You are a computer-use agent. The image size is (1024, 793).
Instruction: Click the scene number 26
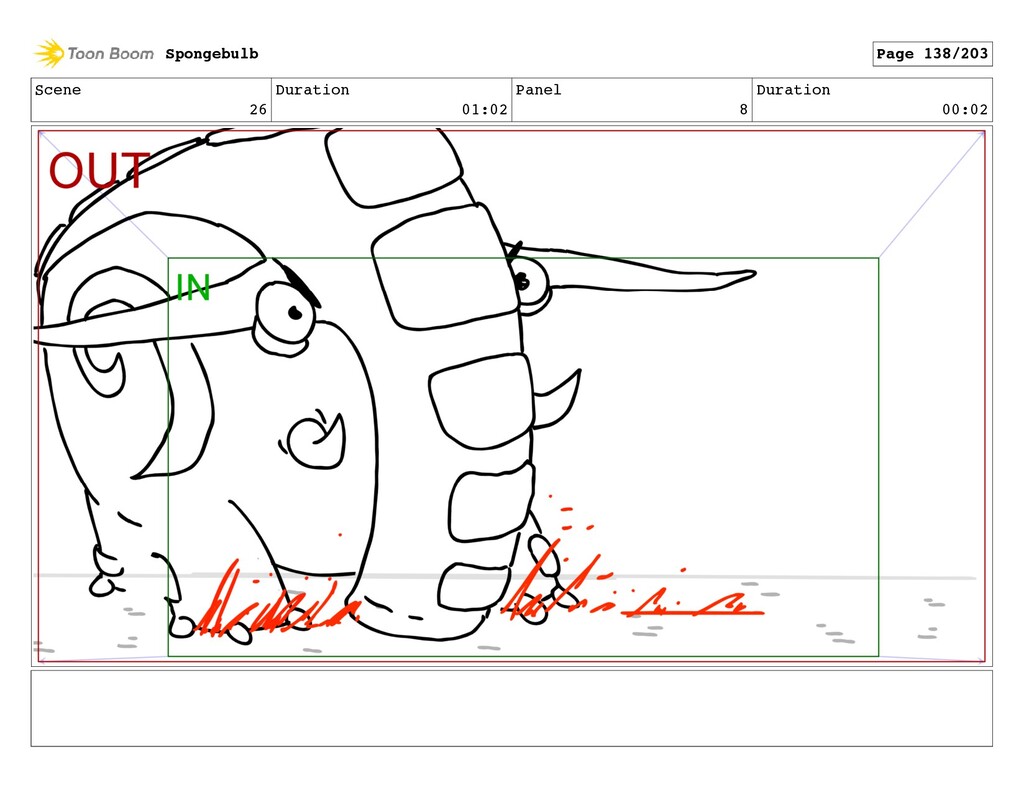[258, 110]
